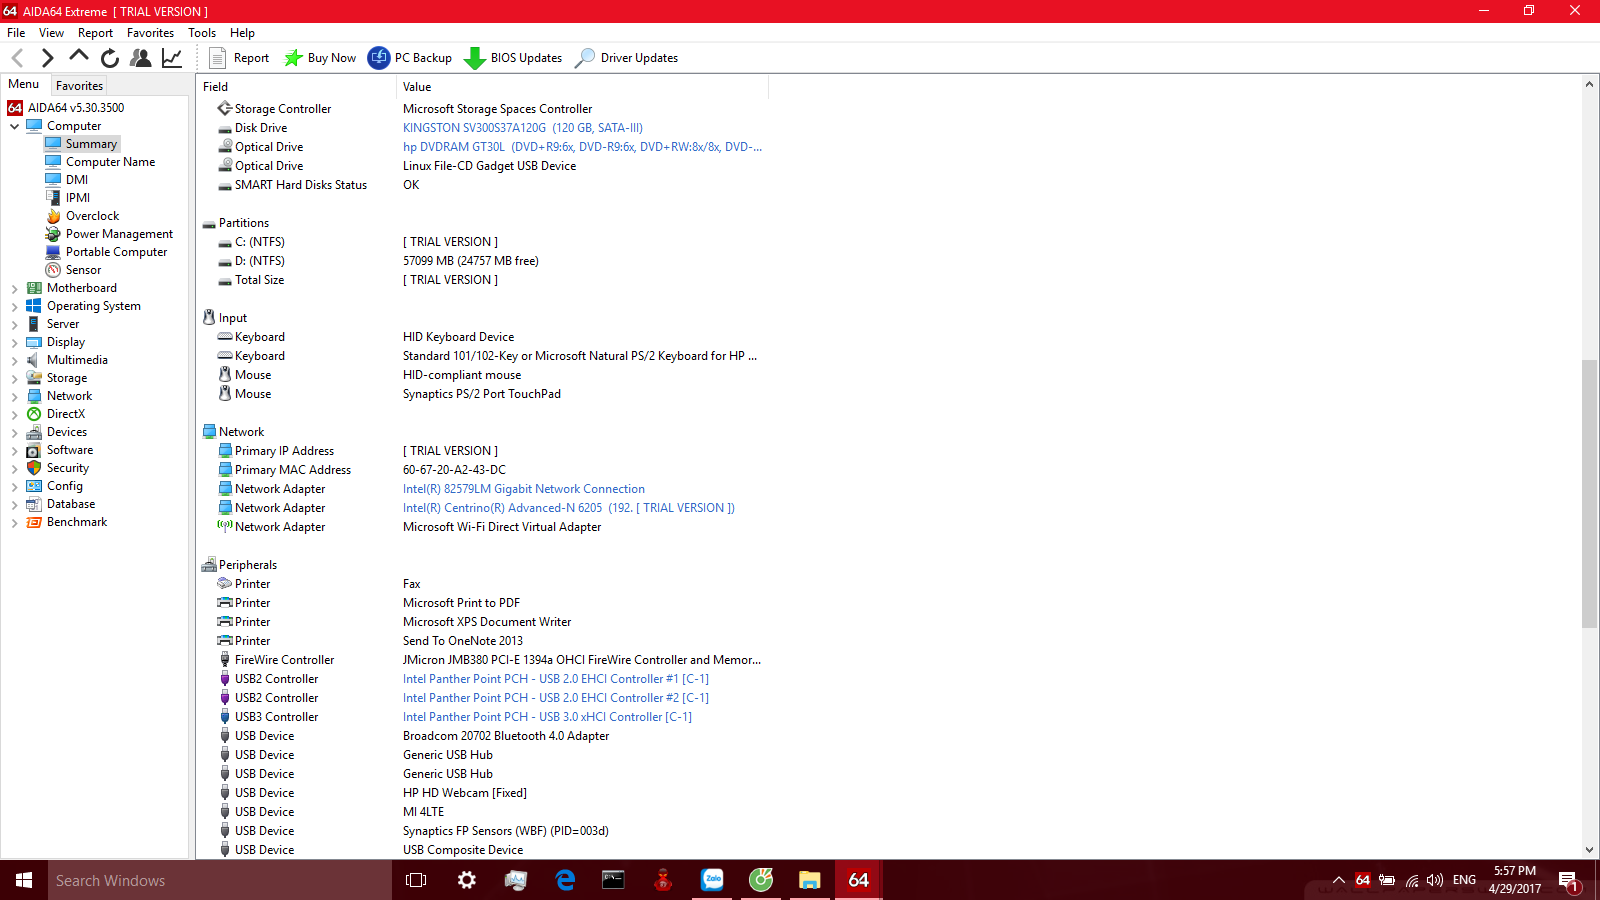The width and height of the screenshot is (1600, 900).
Task: Expand the Network tree node
Action: pyautogui.click(x=15, y=396)
